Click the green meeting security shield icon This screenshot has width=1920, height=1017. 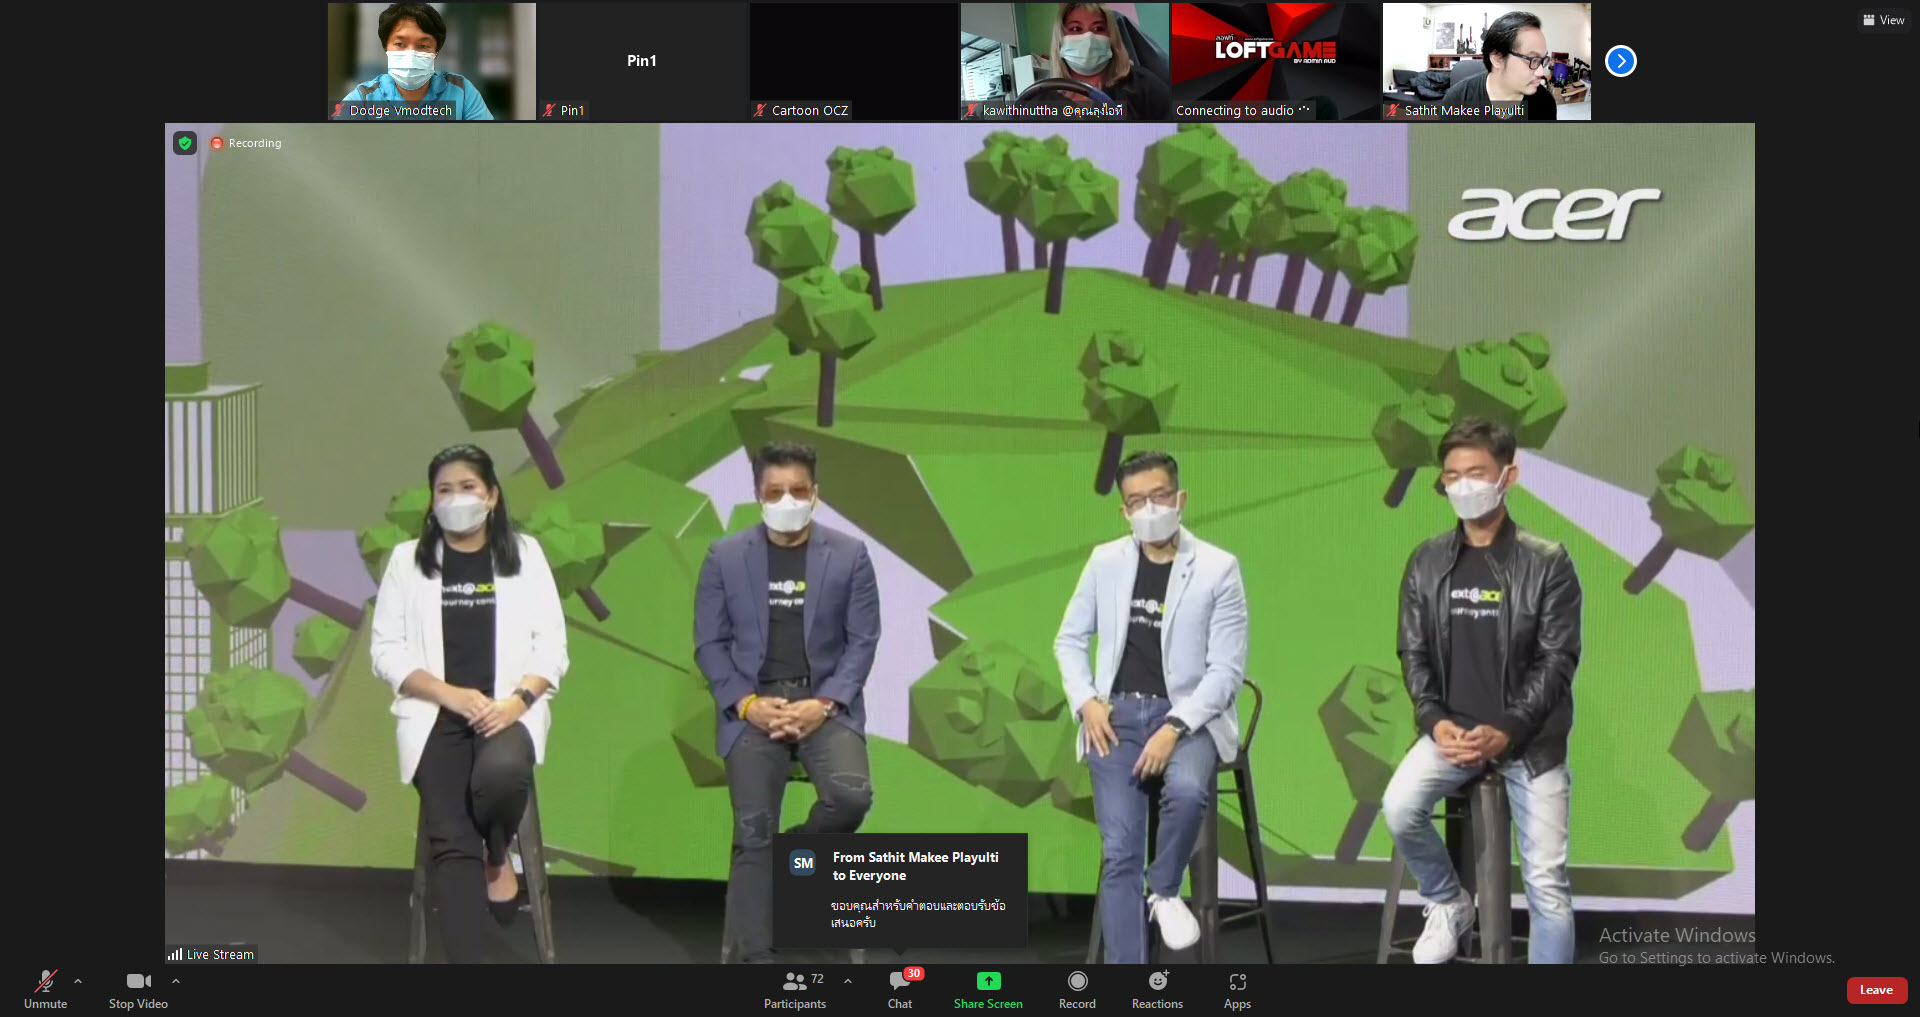point(185,143)
